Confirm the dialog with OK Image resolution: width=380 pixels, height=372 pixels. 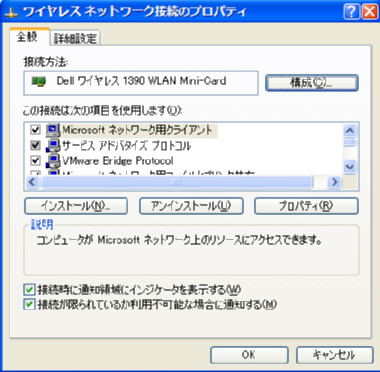(x=249, y=355)
